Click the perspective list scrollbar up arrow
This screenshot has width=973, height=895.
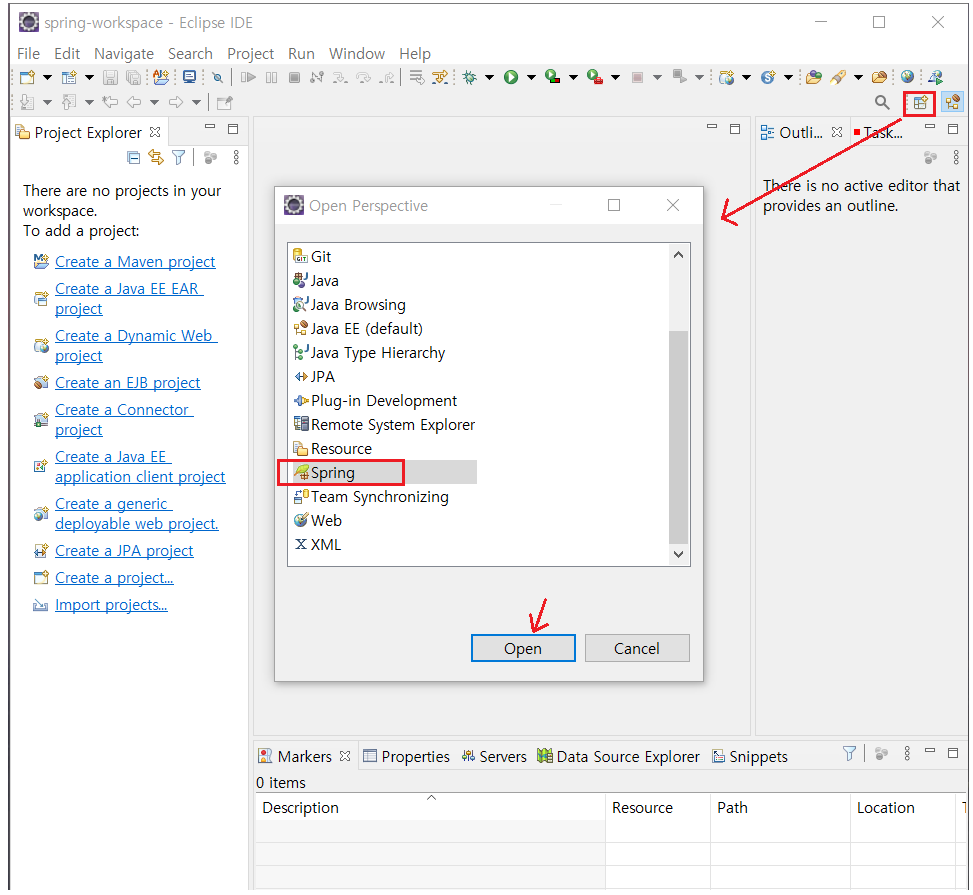coord(678,255)
